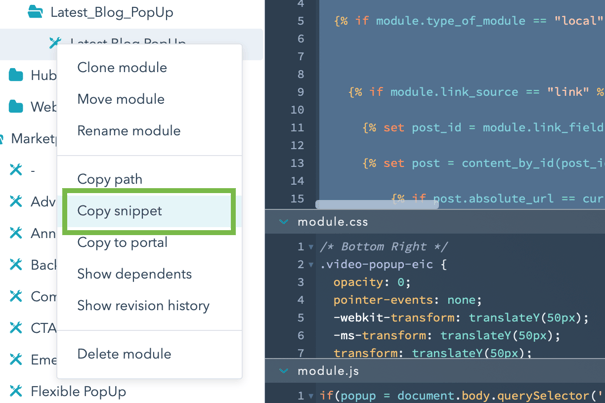
Task: Click module icon beside CTA item
Action: [16, 328]
